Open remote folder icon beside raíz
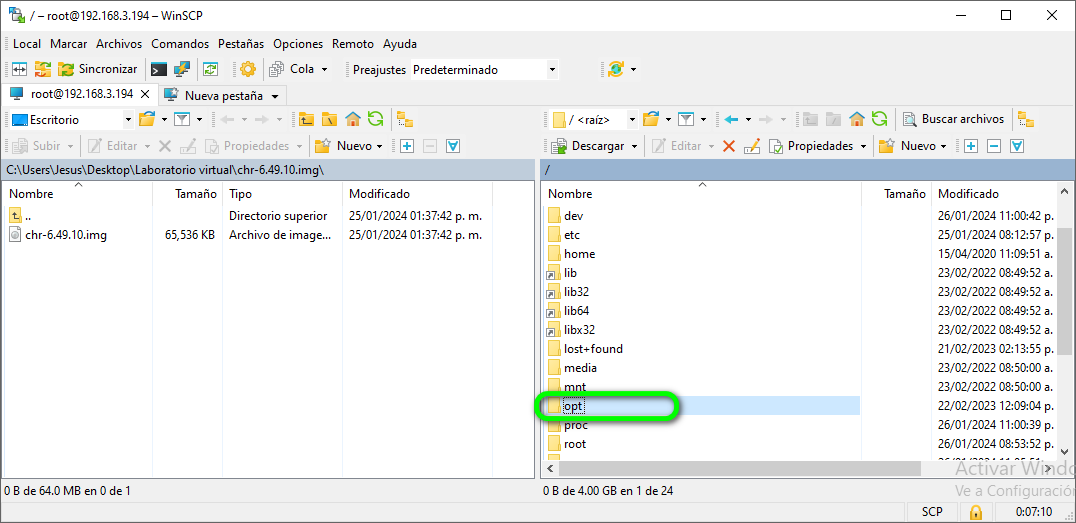 [x=651, y=119]
